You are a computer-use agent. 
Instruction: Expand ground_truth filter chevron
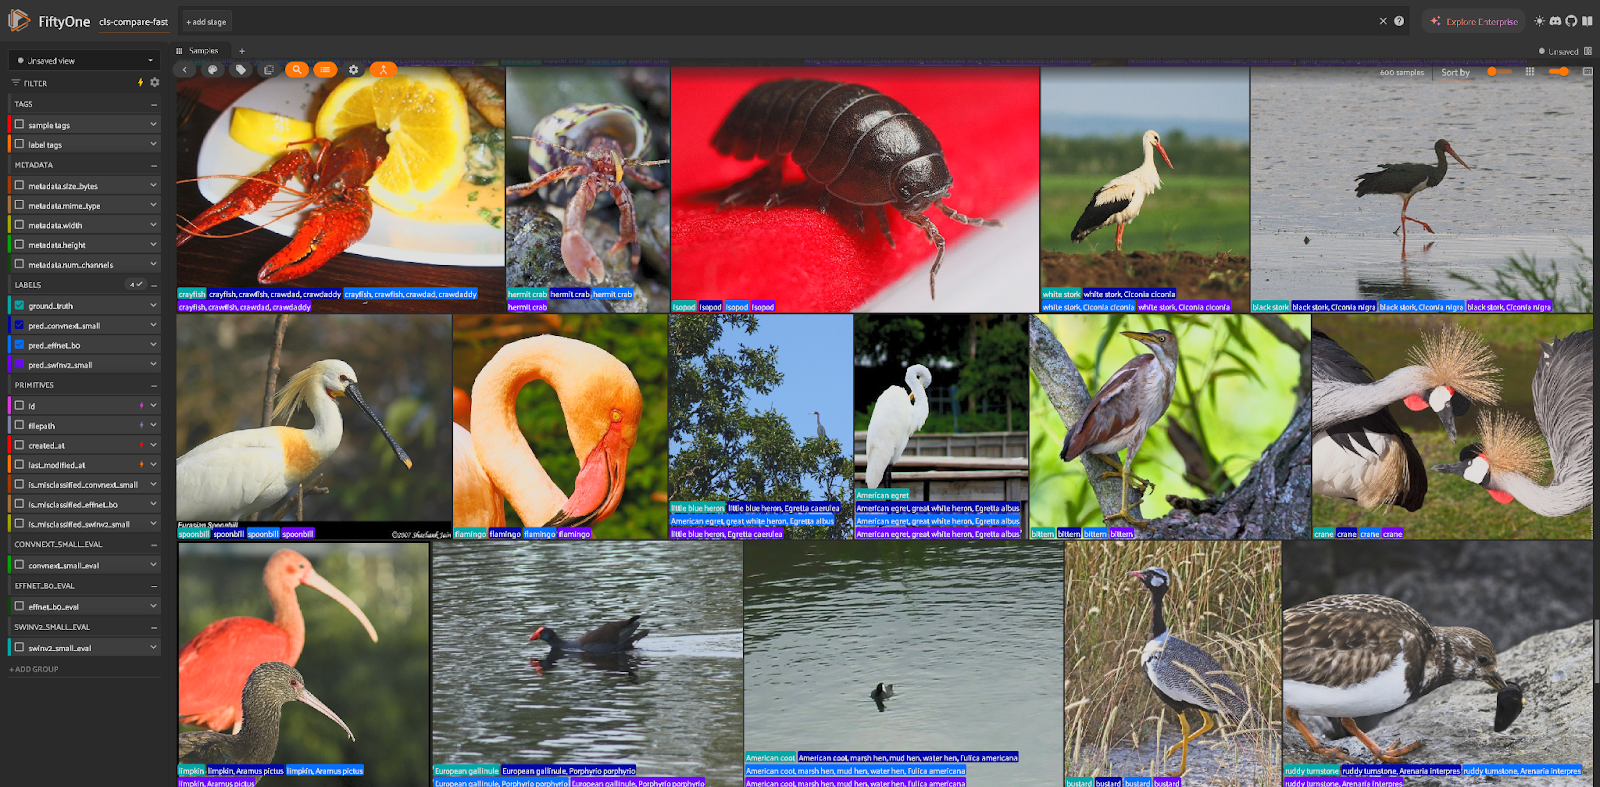tap(153, 305)
